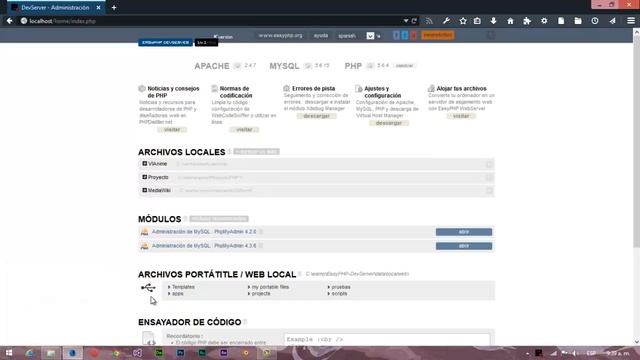640x360 pixels.
Task: Open the PhpMyAdmin 4.2.0 module link
Action: point(204,231)
